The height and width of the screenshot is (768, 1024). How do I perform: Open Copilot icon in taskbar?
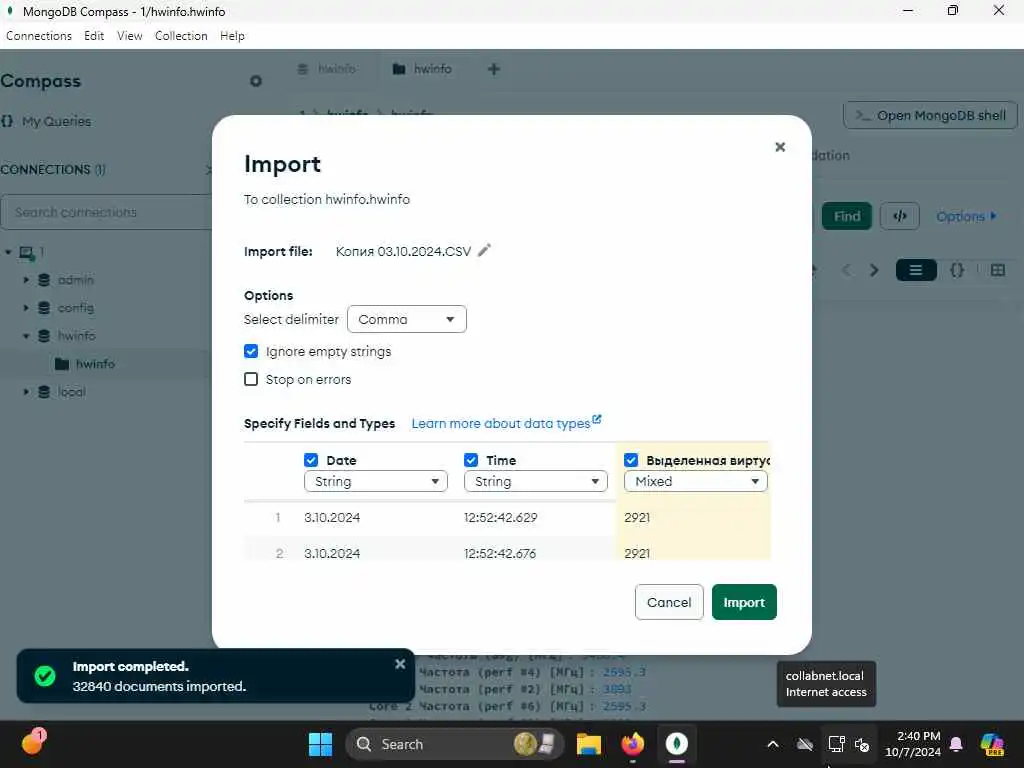[x=992, y=744]
